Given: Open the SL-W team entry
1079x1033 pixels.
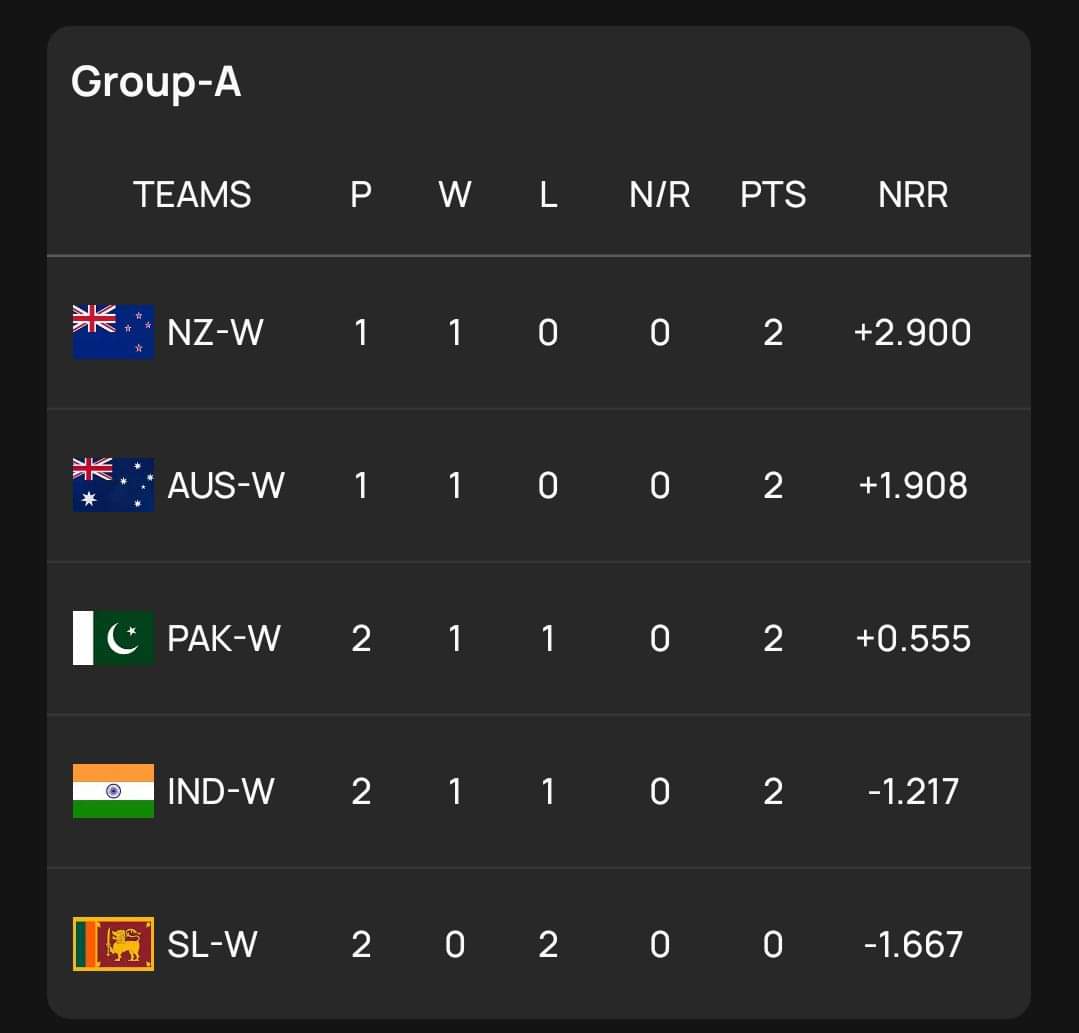Looking at the screenshot, I should 212,944.
